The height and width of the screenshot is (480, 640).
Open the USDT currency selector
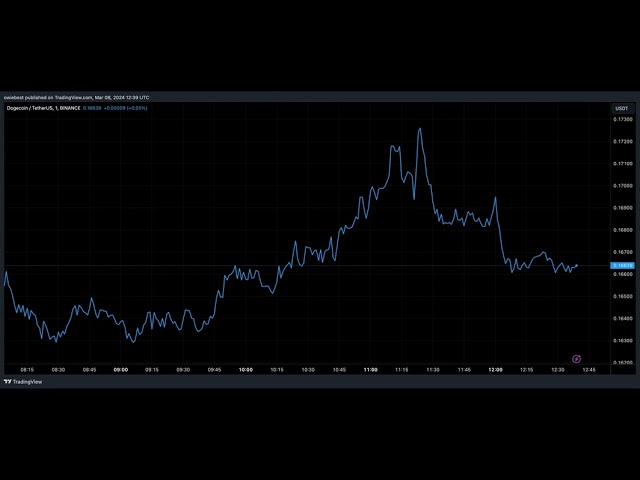tap(621, 108)
